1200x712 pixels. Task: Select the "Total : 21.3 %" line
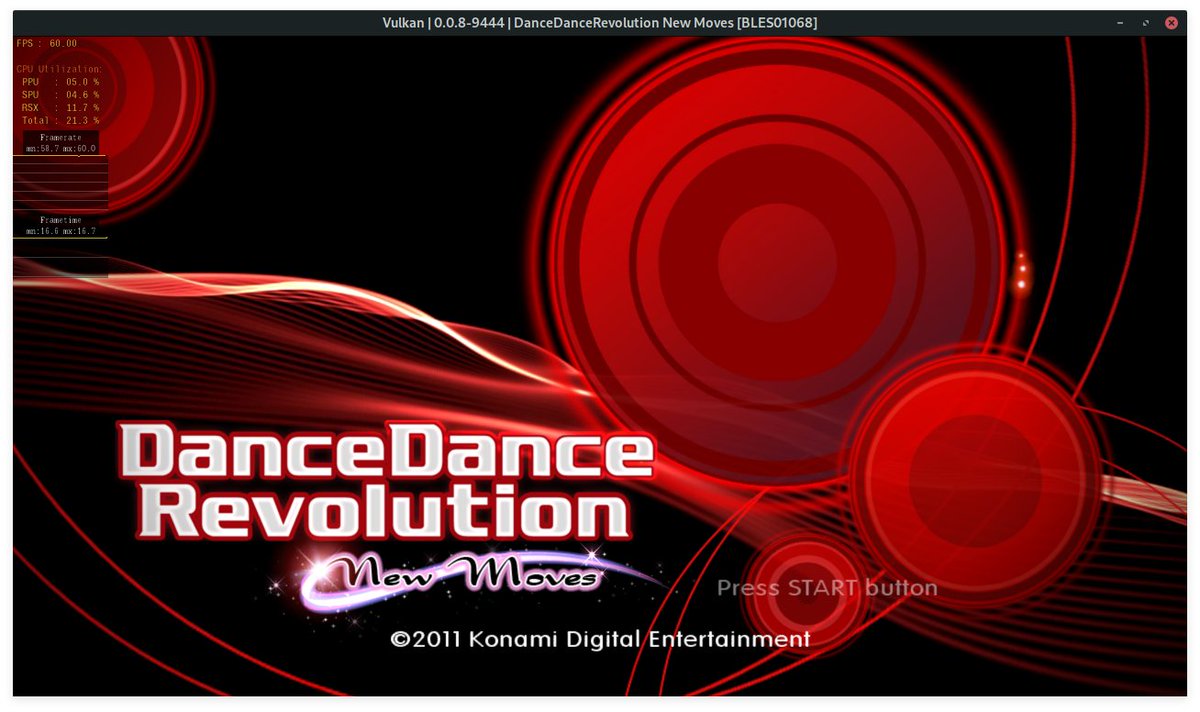click(60, 121)
